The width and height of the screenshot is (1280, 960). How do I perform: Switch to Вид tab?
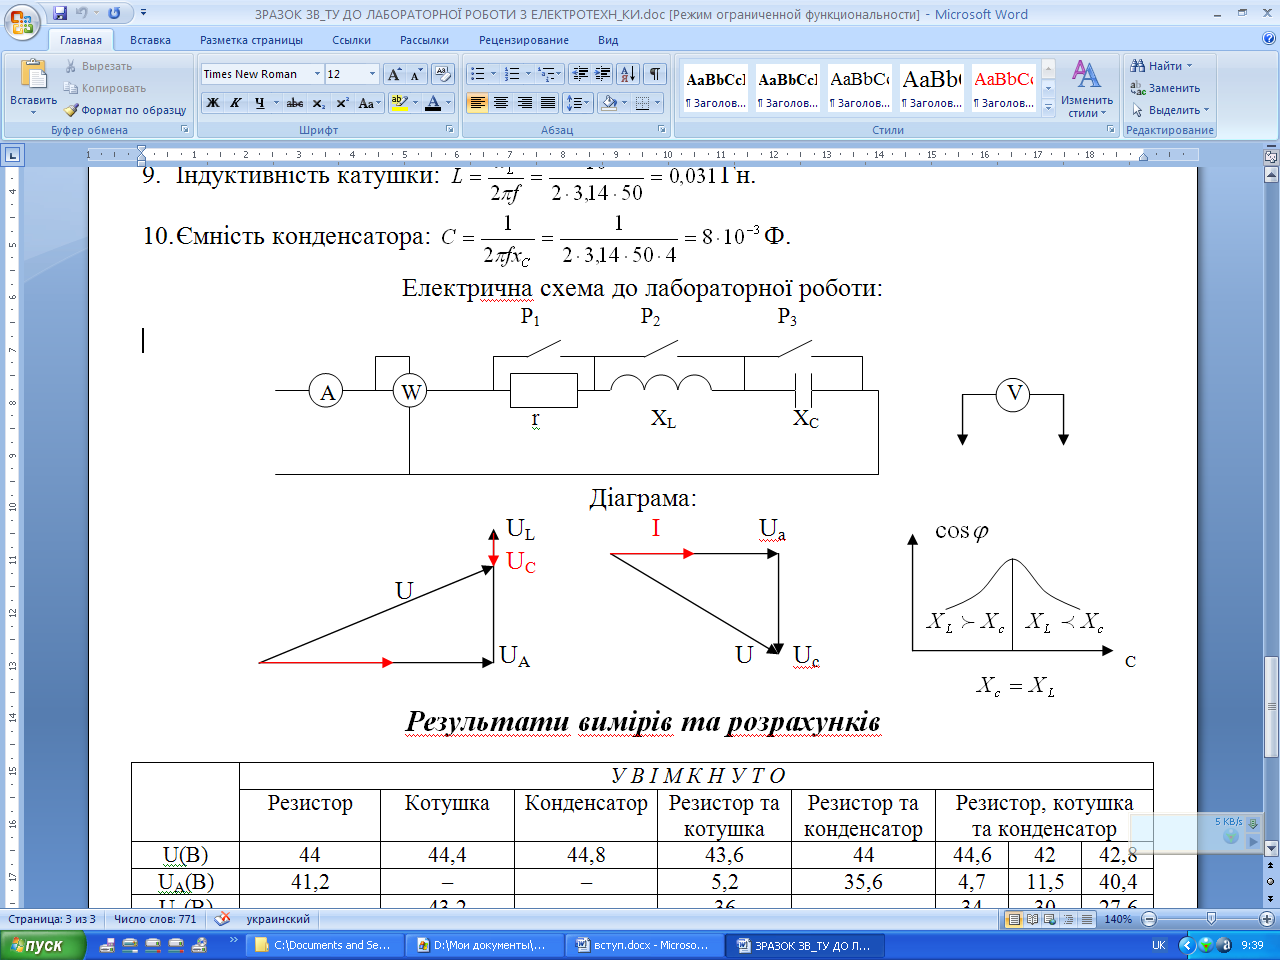(608, 40)
